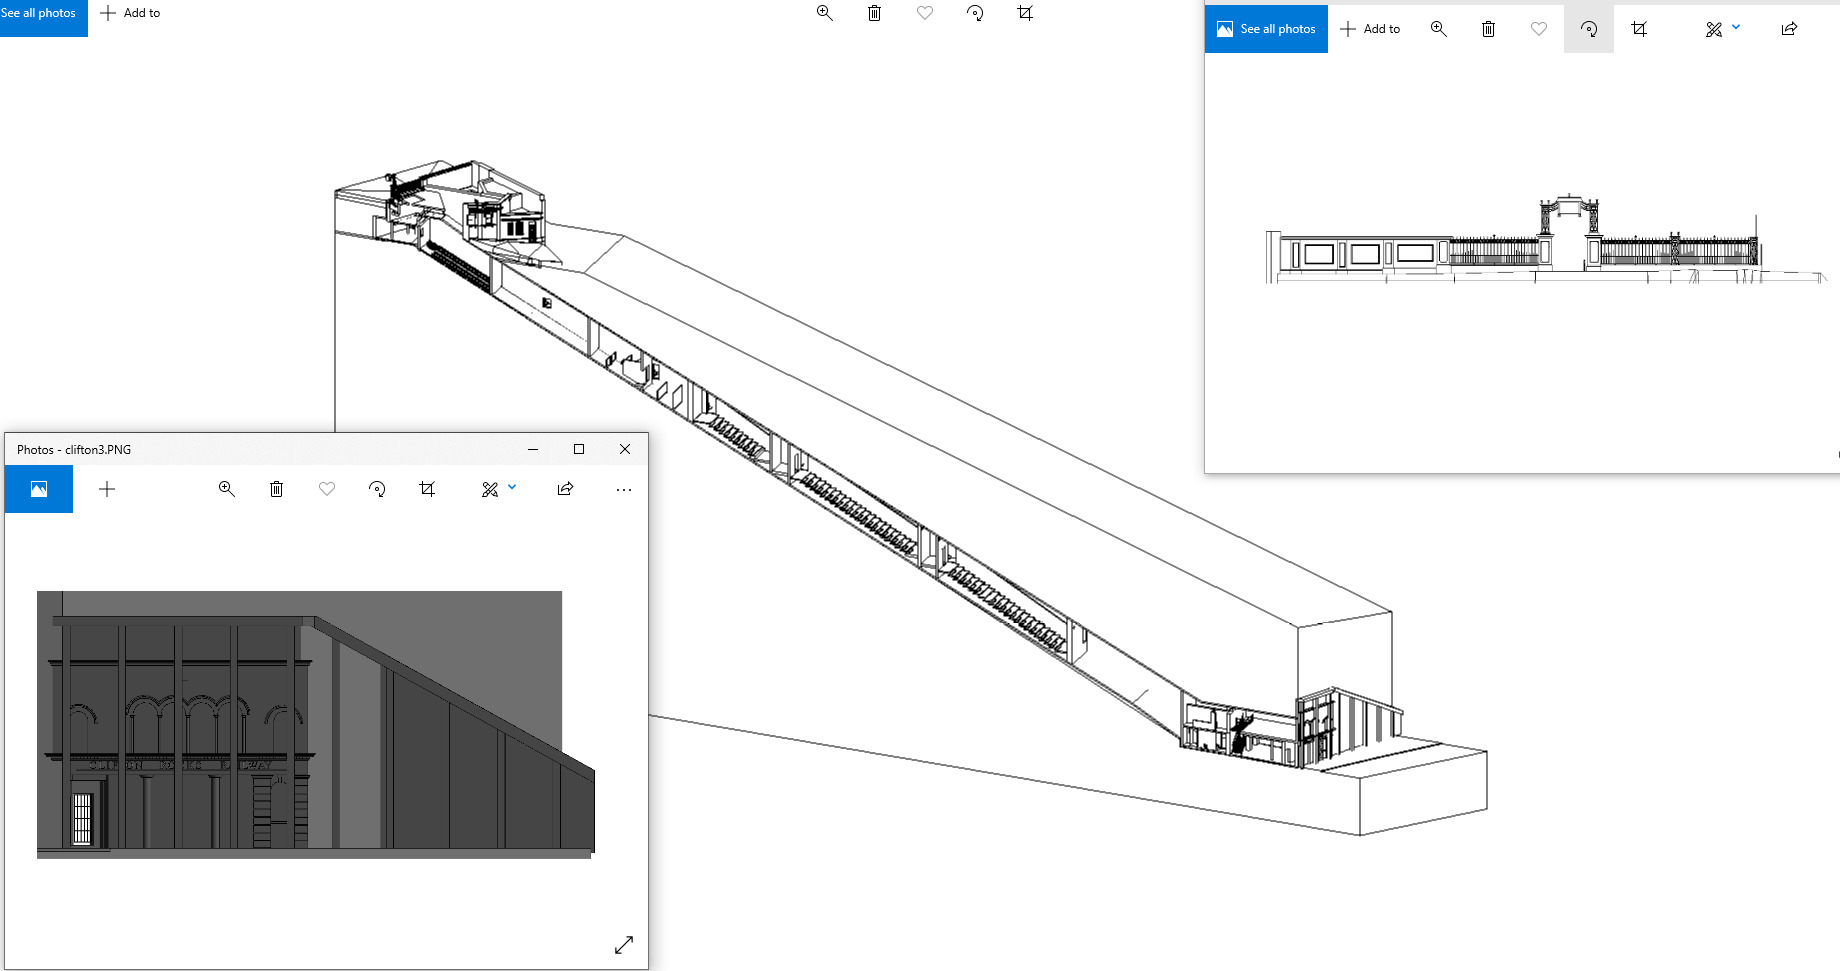Image resolution: width=1840 pixels, height=971 pixels.
Task: Click plus Add to icon in clifton3 window
Action: coord(107,489)
